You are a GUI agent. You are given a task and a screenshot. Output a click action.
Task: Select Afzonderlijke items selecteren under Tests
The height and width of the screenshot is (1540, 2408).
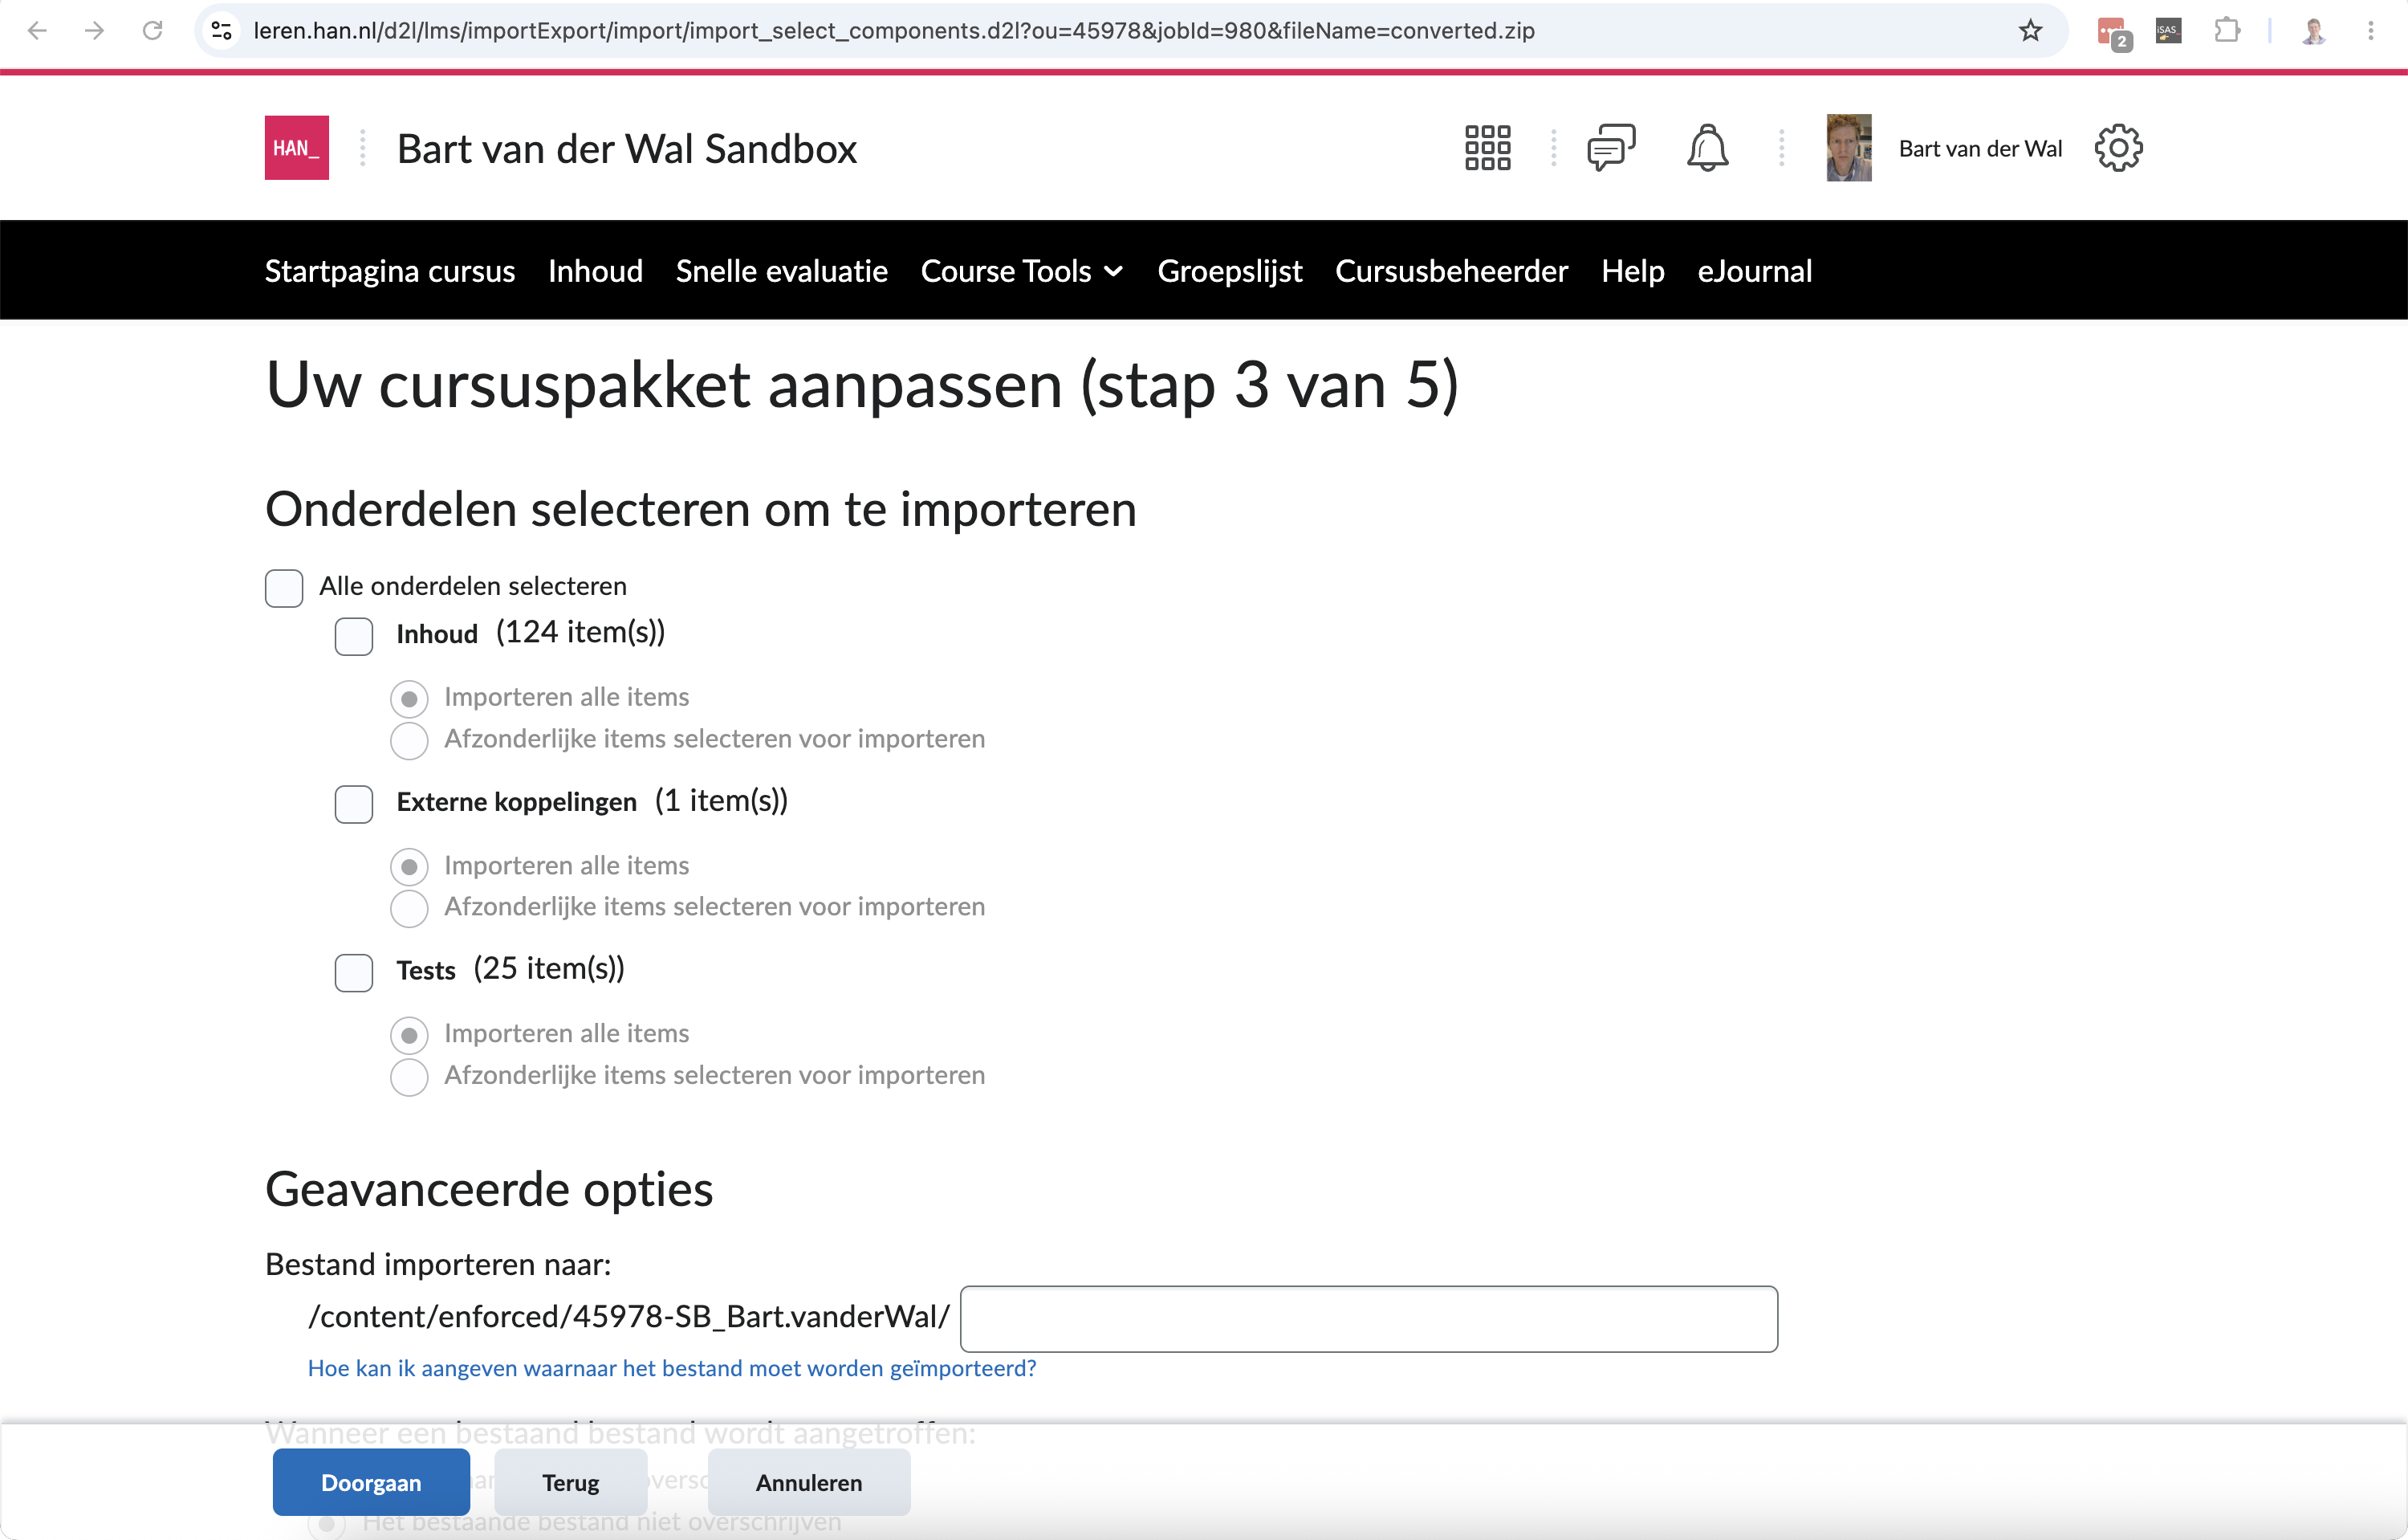click(x=409, y=1076)
